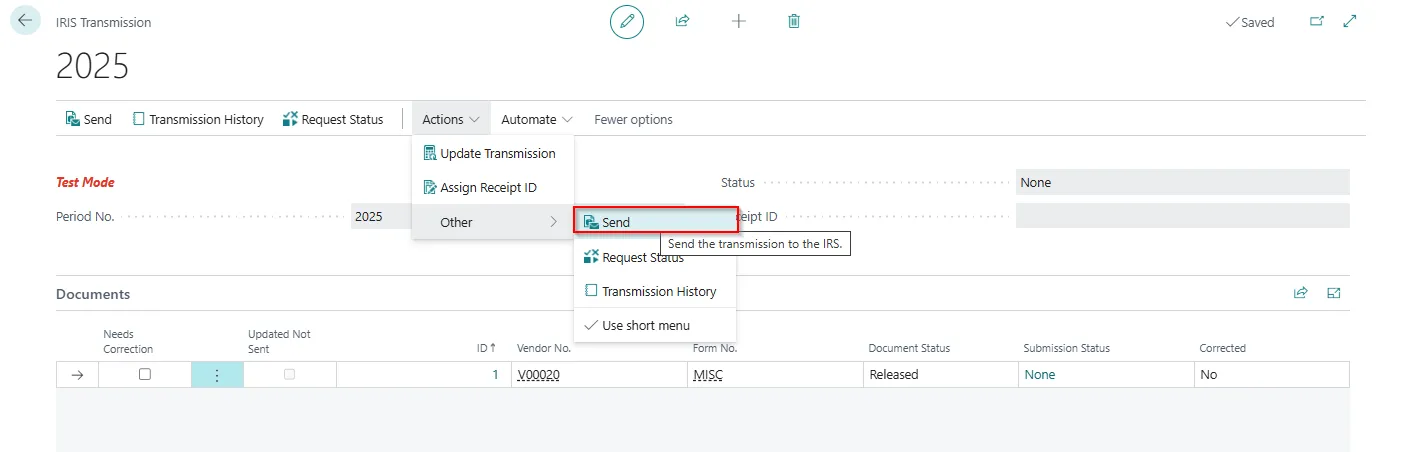Click the trash delete icon
The image size is (1416, 452).
point(794,21)
